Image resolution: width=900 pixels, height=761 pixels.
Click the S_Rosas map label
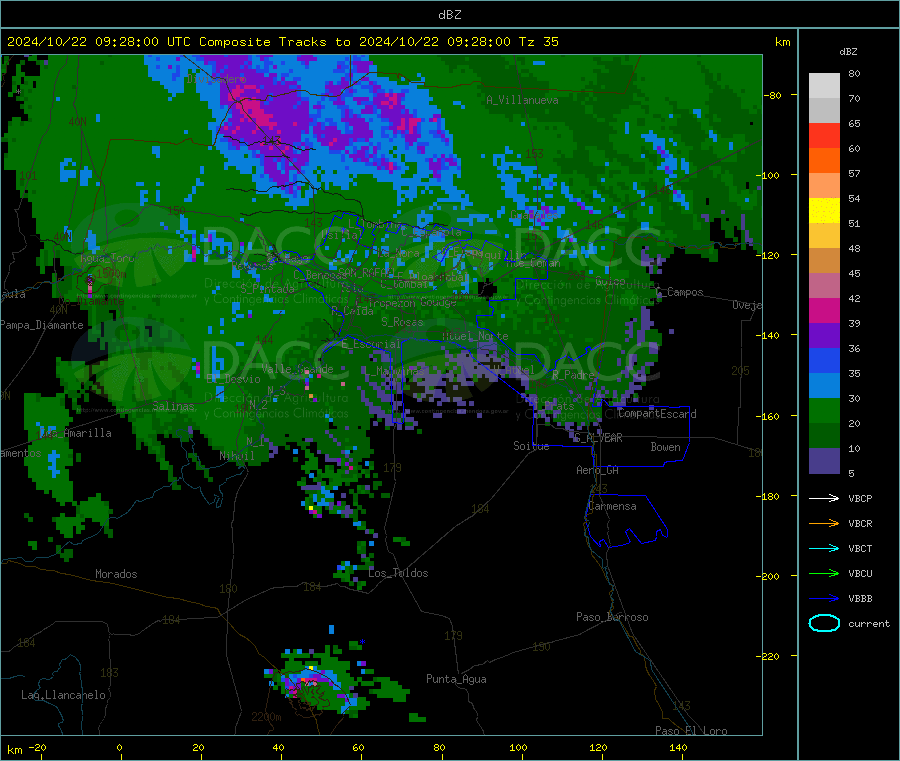[402, 322]
